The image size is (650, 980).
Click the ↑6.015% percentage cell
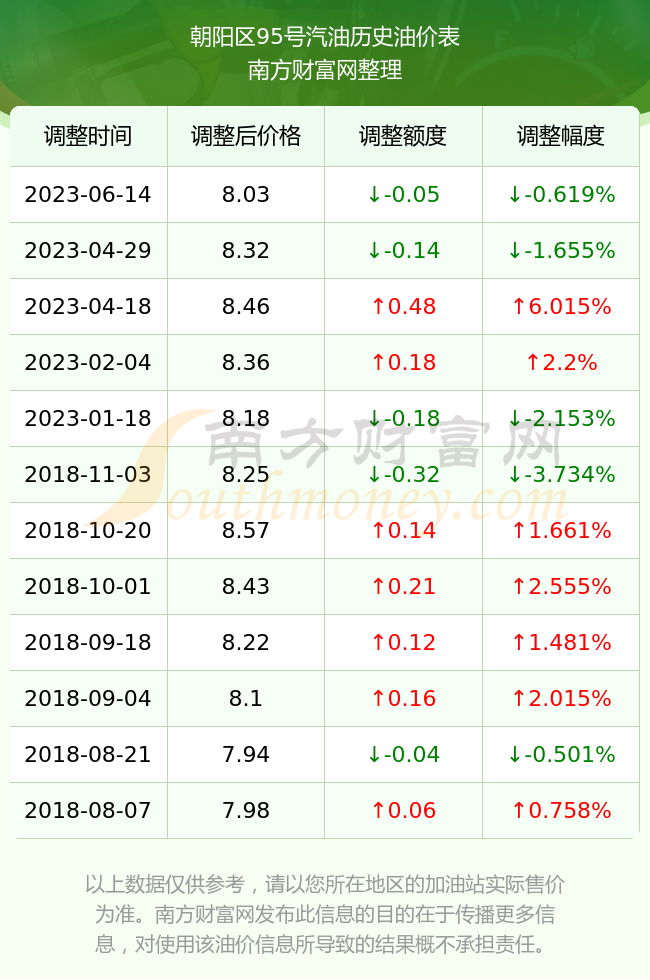pos(561,307)
